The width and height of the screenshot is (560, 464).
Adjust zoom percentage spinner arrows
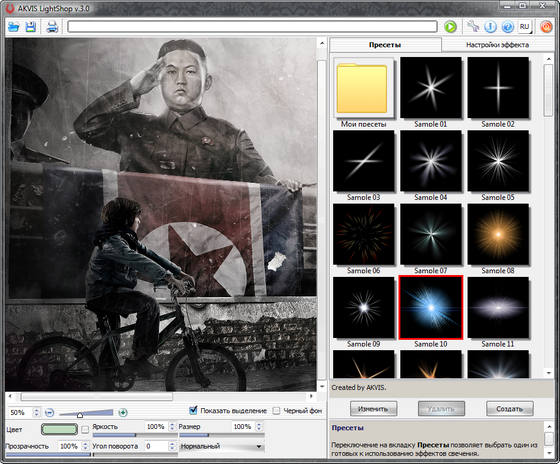tap(36, 413)
